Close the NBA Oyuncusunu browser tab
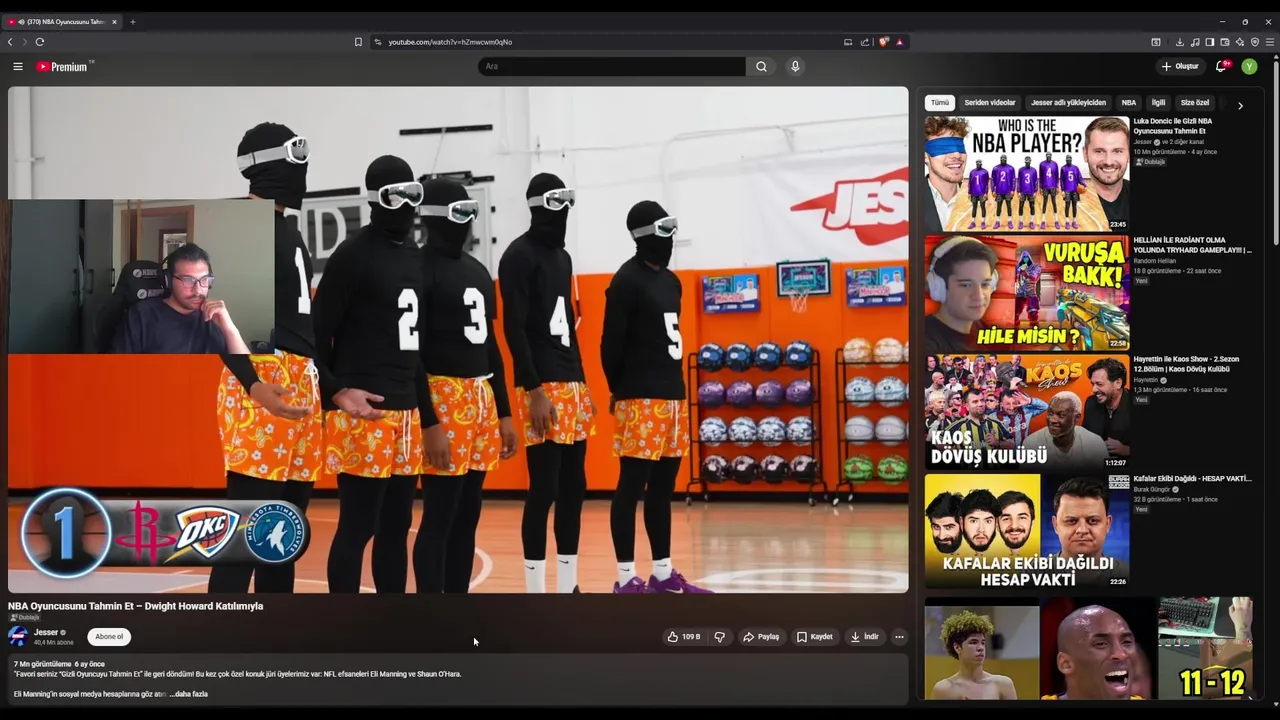1280x720 pixels. coord(114,21)
